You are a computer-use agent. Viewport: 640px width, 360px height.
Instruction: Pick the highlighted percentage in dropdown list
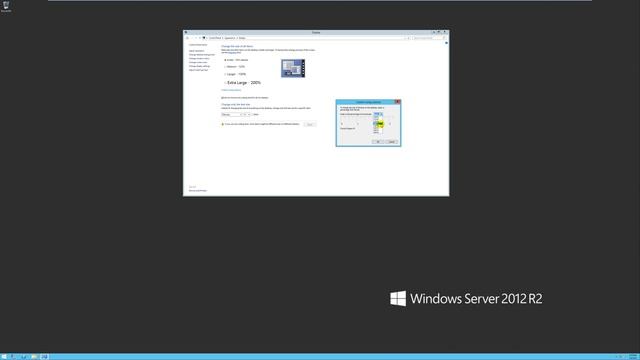[378, 123]
